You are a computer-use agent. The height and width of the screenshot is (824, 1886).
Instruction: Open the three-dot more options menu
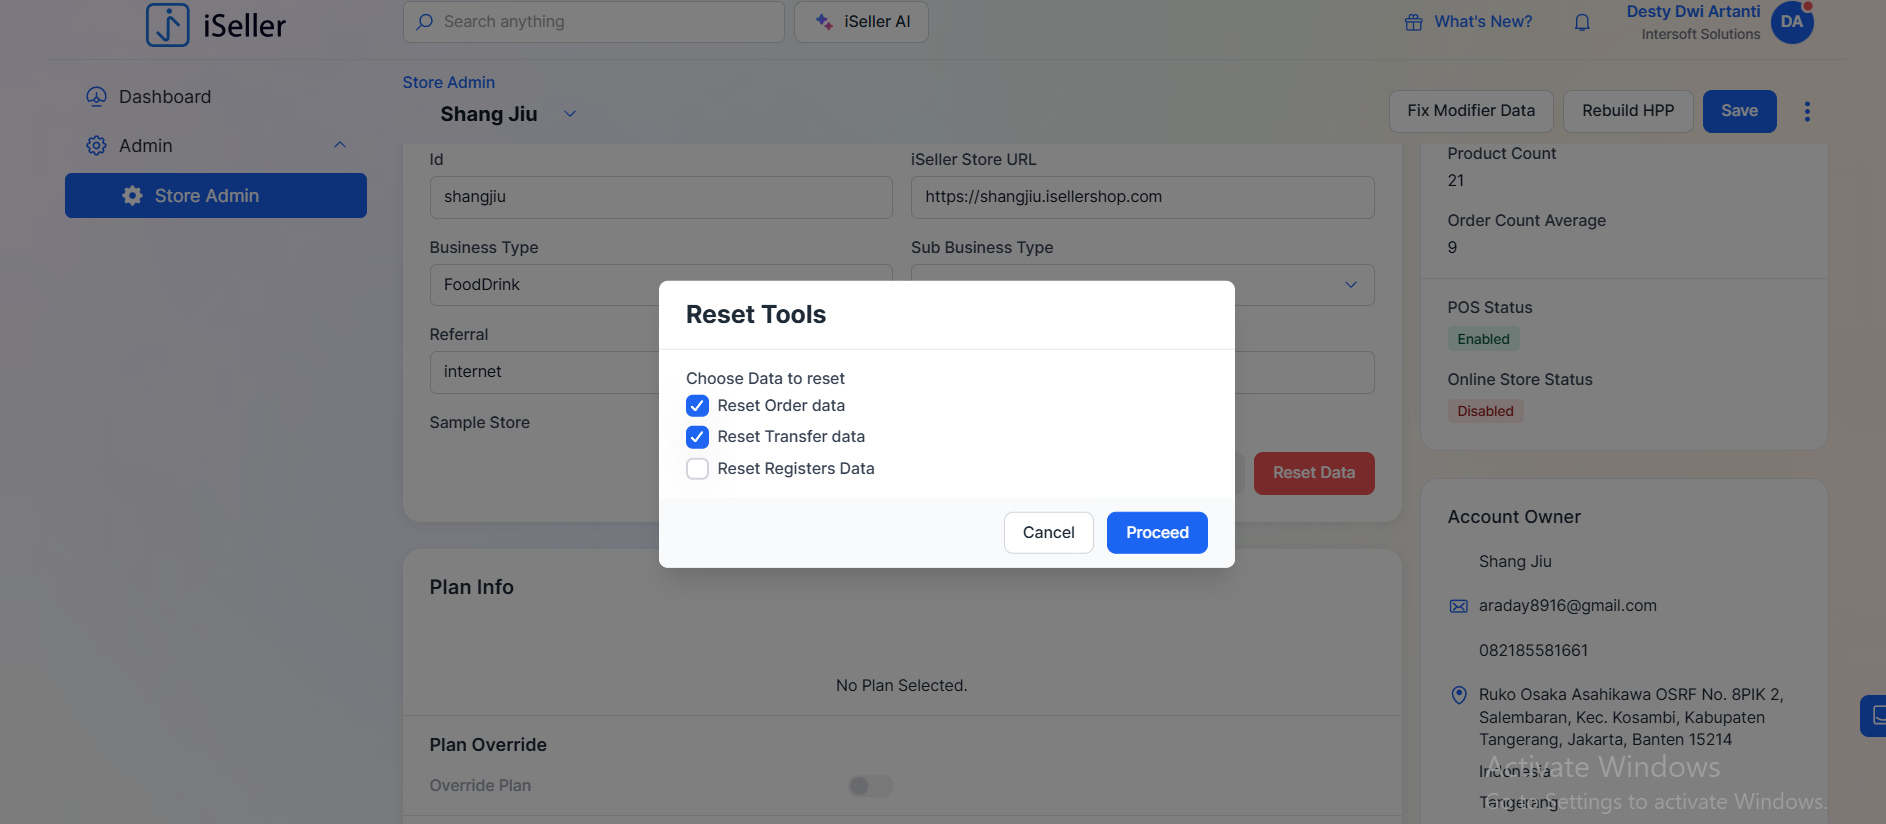pyautogui.click(x=1806, y=111)
